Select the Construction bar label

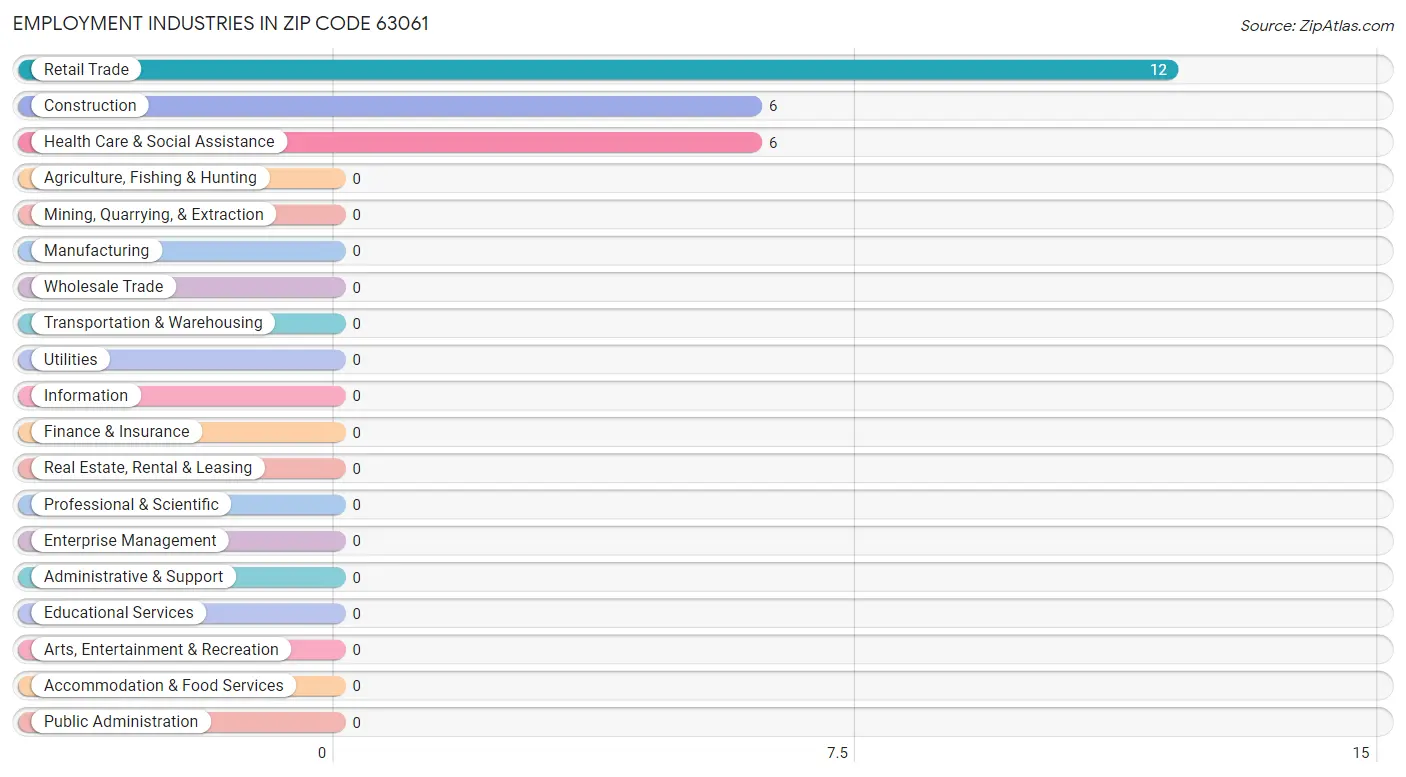tap(90, 106)
